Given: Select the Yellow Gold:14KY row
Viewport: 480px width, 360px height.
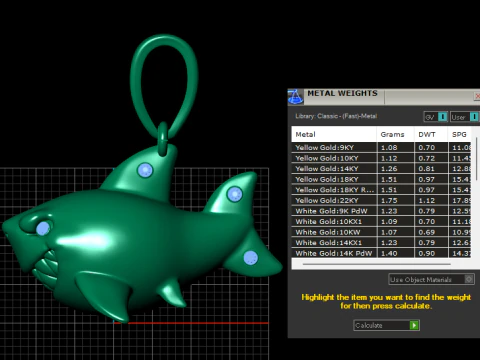Looking at the screenshot, I should click(381, 169).
